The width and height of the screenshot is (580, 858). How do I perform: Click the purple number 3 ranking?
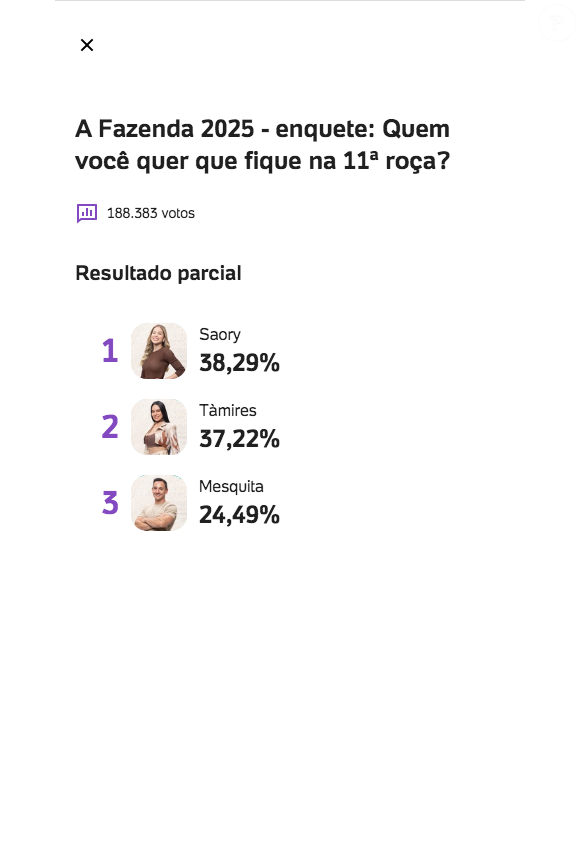110,503
